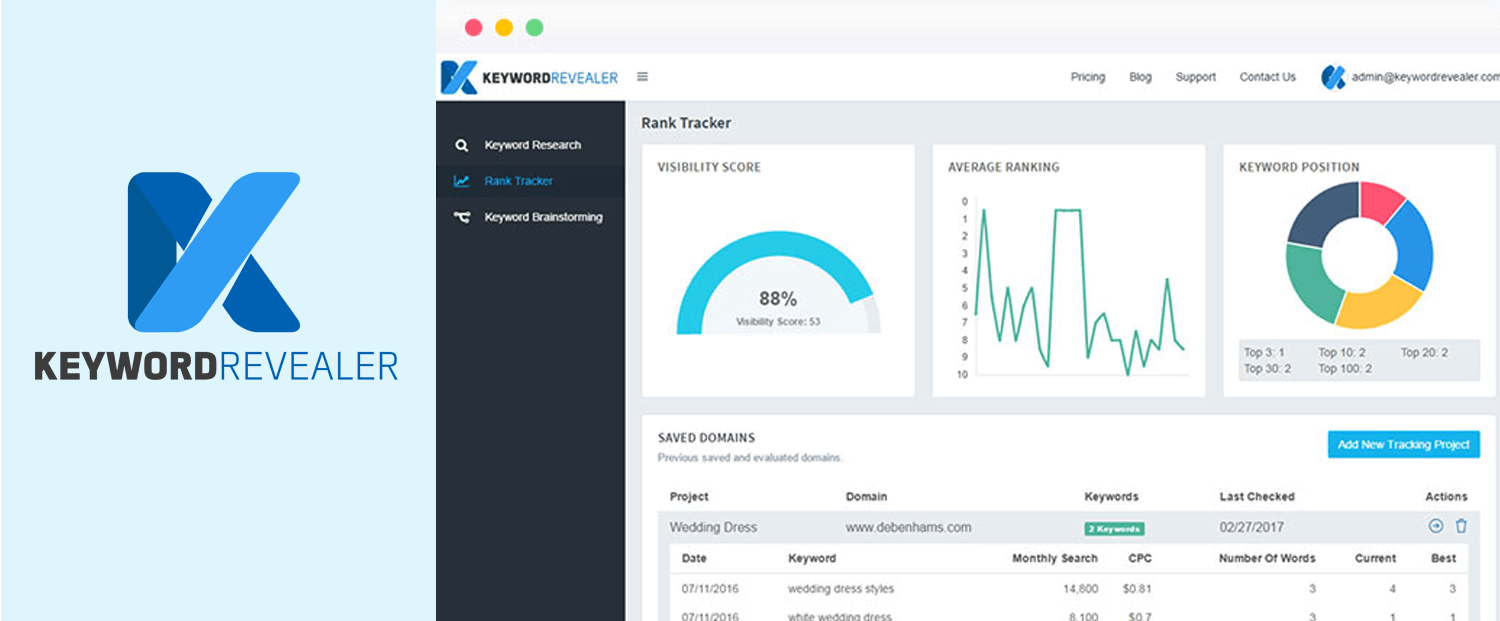Click the Actions column header
Viewport: 1500px width, 621px height.
point(1446,496)
